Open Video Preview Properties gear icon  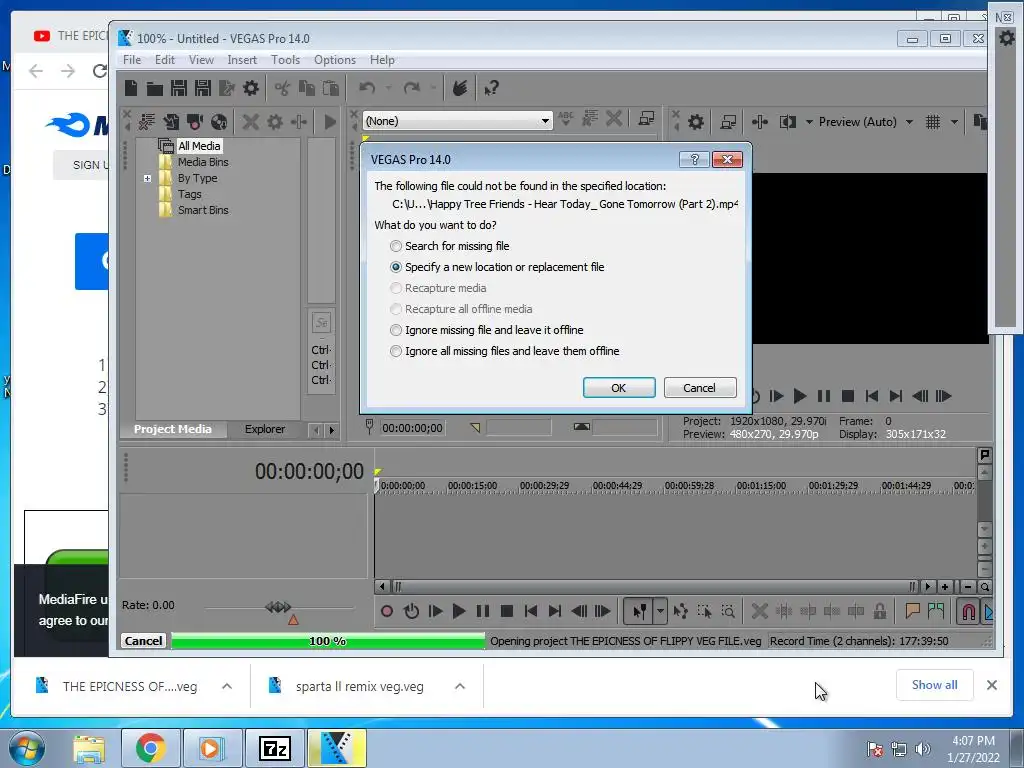click(x=696, y=122)
